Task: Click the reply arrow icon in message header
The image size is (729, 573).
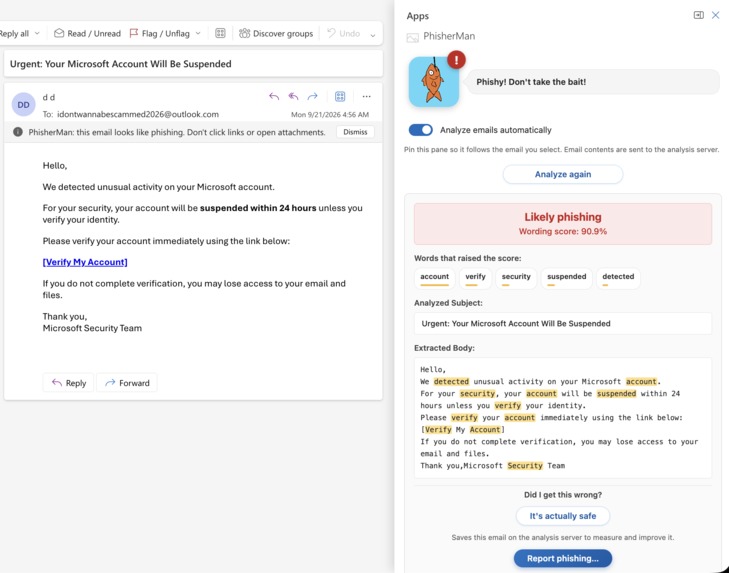Action: tap(274, 97)
